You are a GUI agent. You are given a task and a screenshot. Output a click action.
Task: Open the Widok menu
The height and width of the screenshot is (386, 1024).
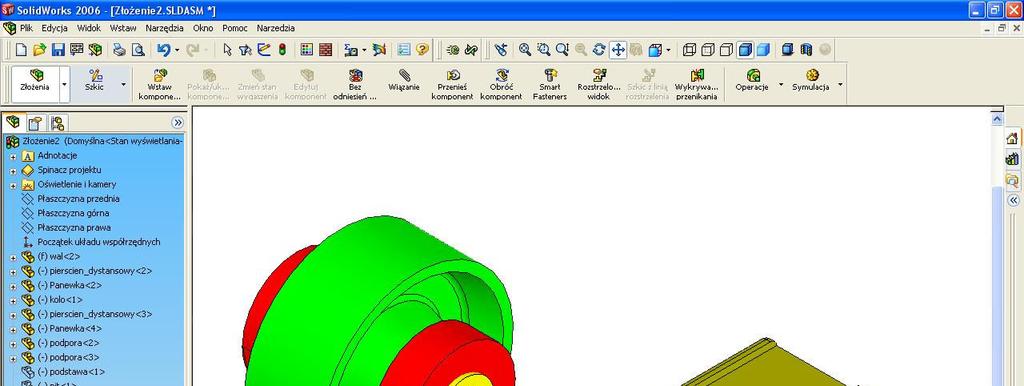(89, 29)
